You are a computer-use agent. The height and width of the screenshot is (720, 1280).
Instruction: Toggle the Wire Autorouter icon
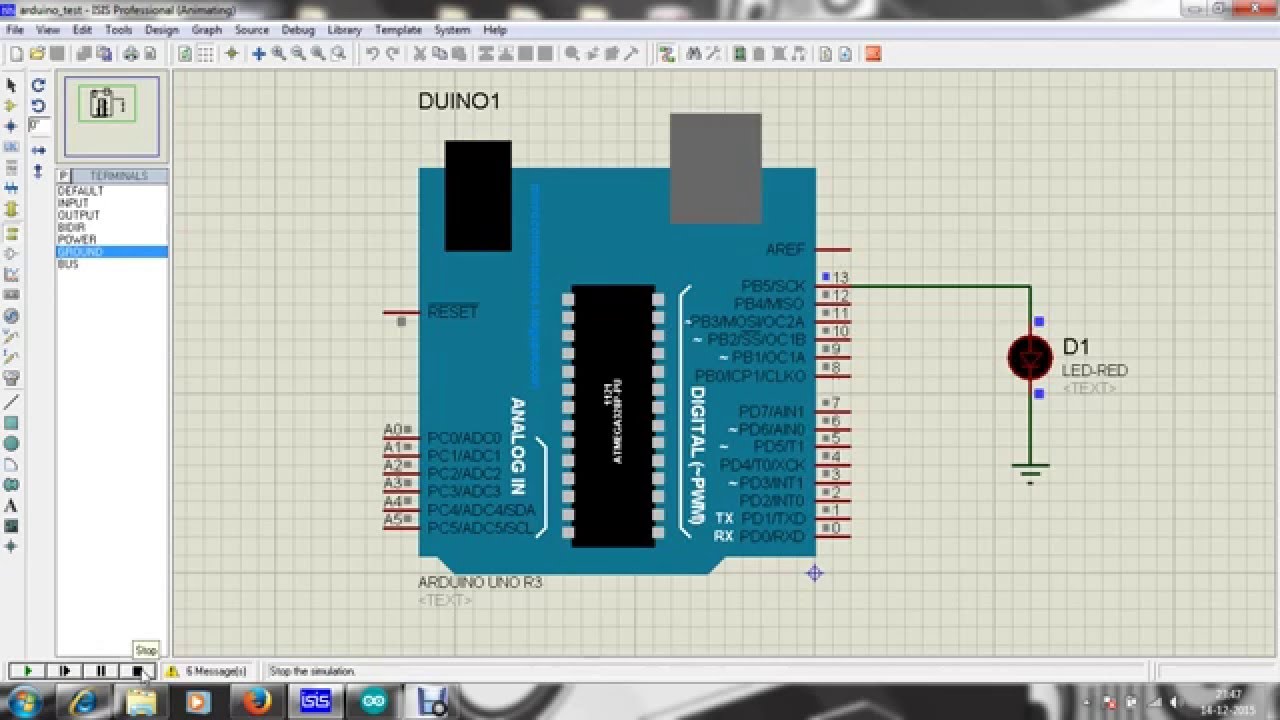pos(667,54)
